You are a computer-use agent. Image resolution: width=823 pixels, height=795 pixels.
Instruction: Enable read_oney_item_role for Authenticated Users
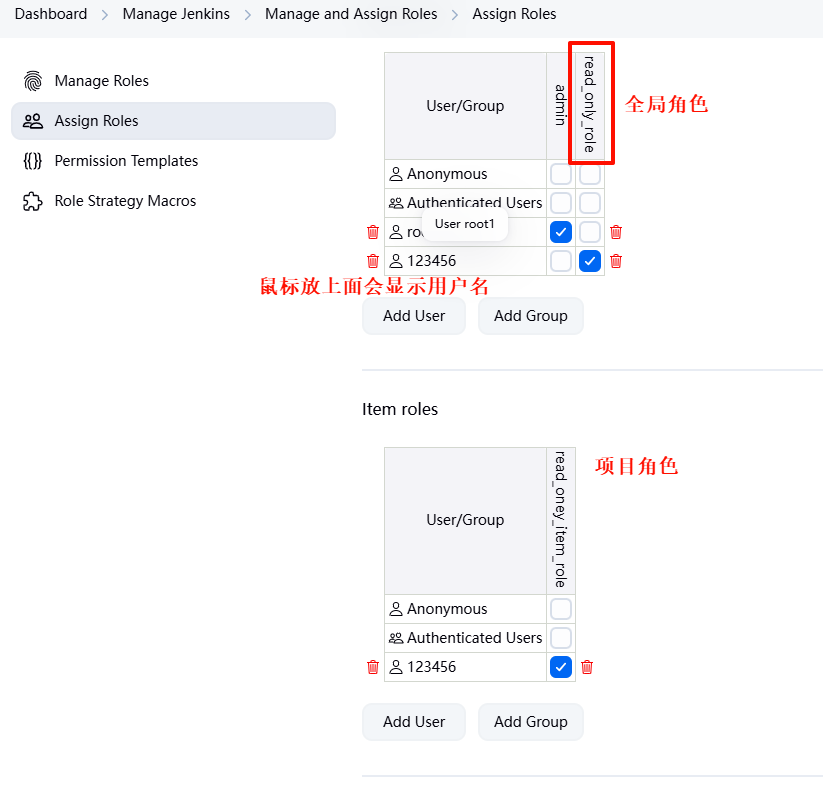click(561, 638)
